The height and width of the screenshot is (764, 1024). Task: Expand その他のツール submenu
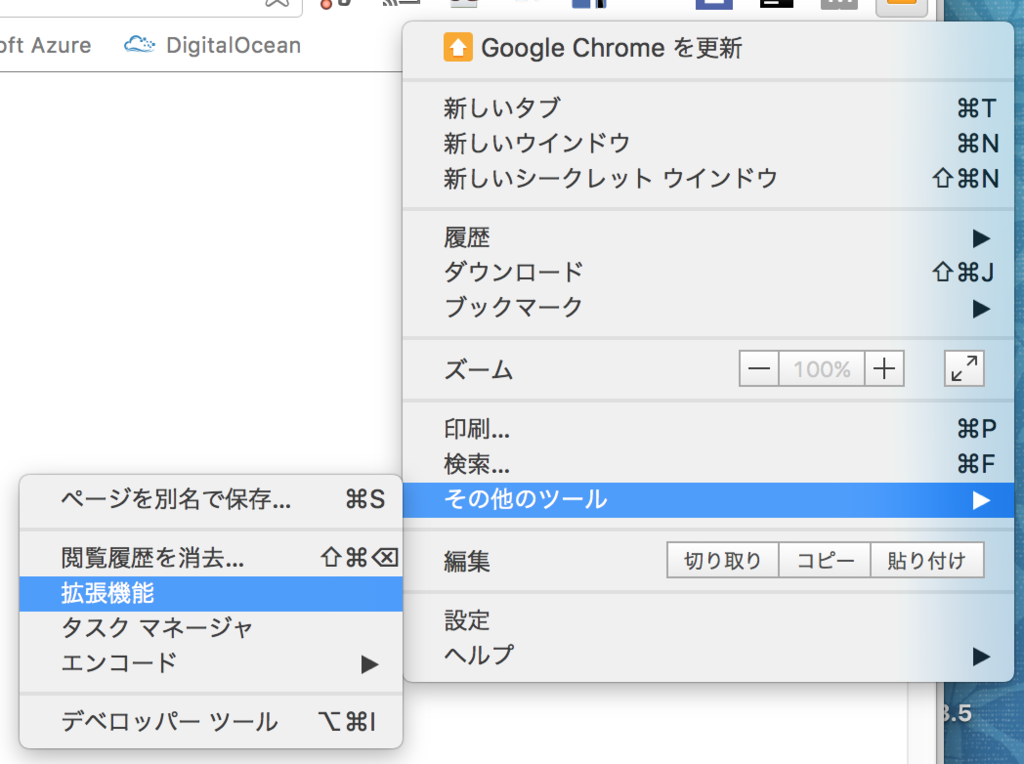point(708,500)
